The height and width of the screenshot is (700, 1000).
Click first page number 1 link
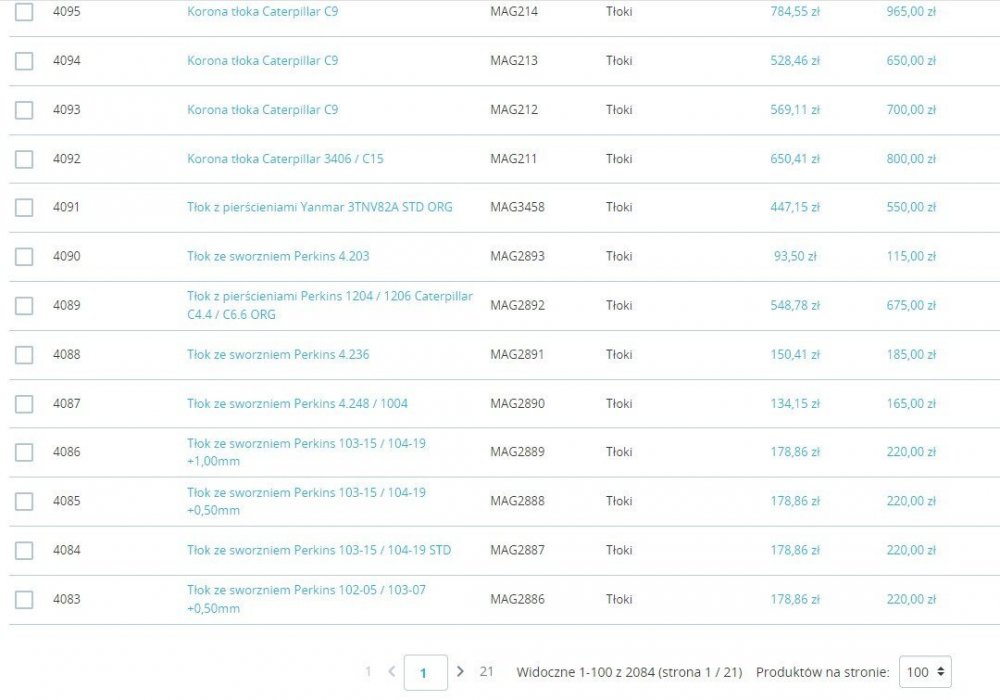pyautogui.click(x=368, y=671)
